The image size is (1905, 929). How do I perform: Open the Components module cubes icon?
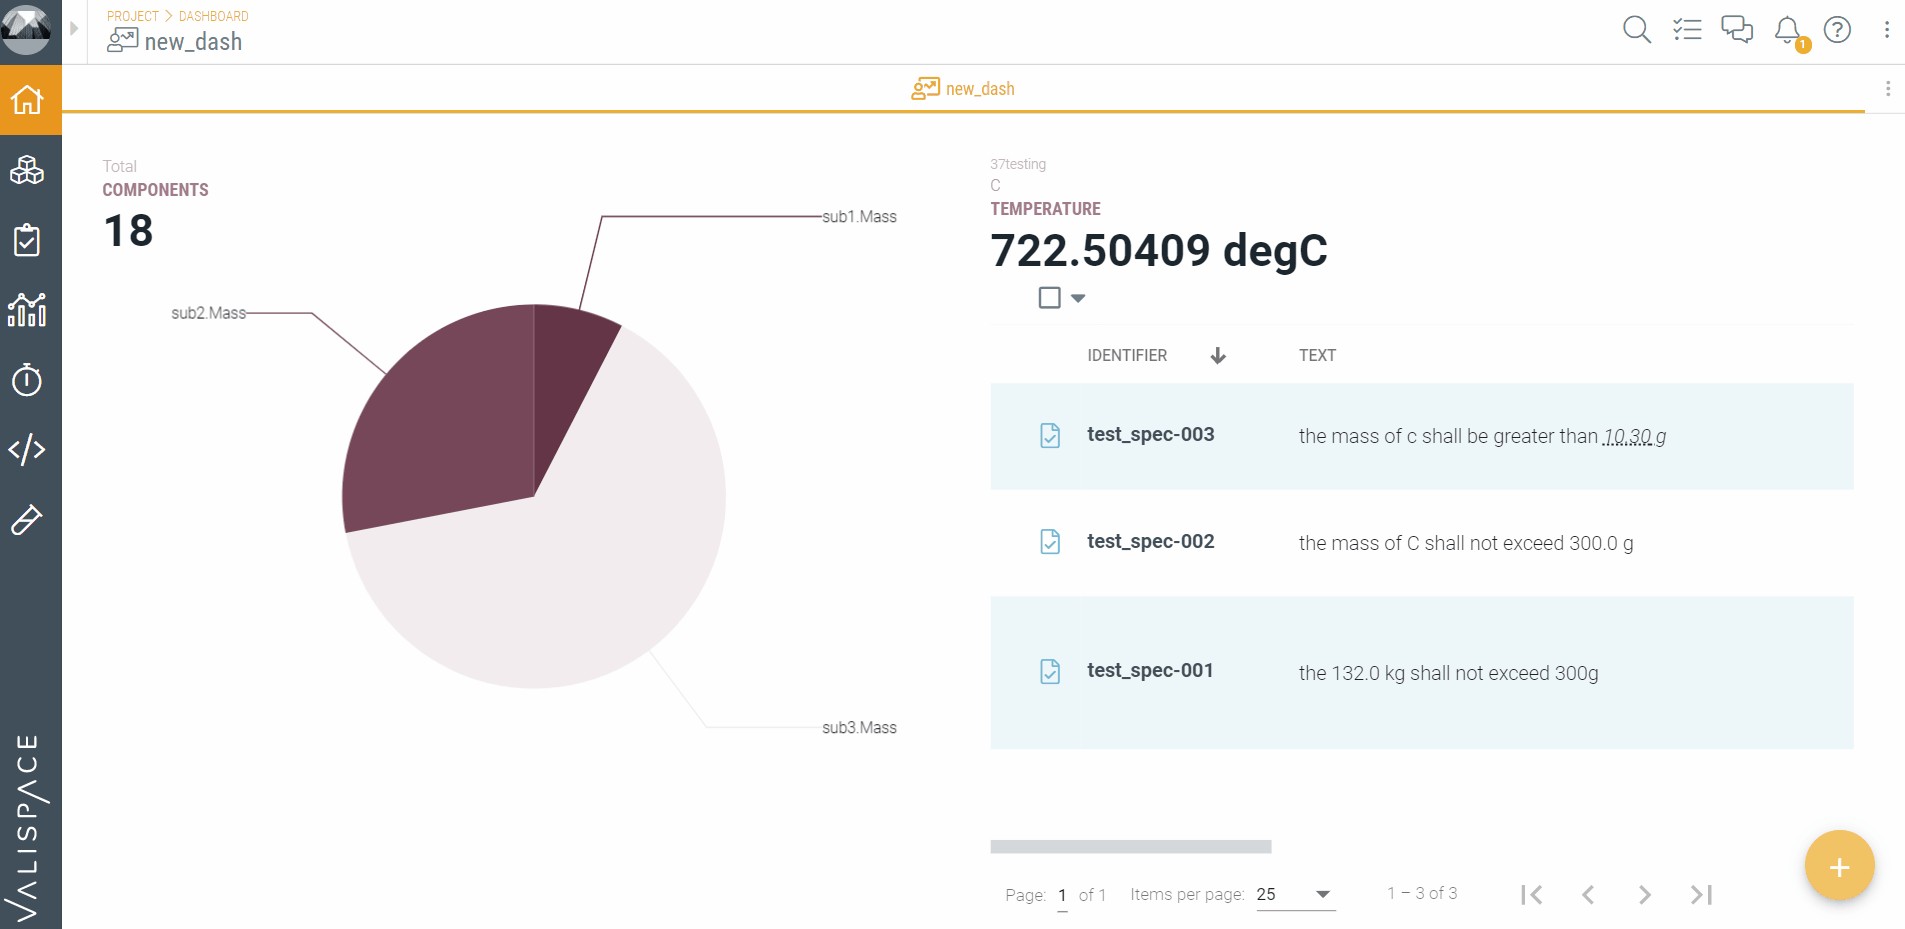[x=27, y=171]
